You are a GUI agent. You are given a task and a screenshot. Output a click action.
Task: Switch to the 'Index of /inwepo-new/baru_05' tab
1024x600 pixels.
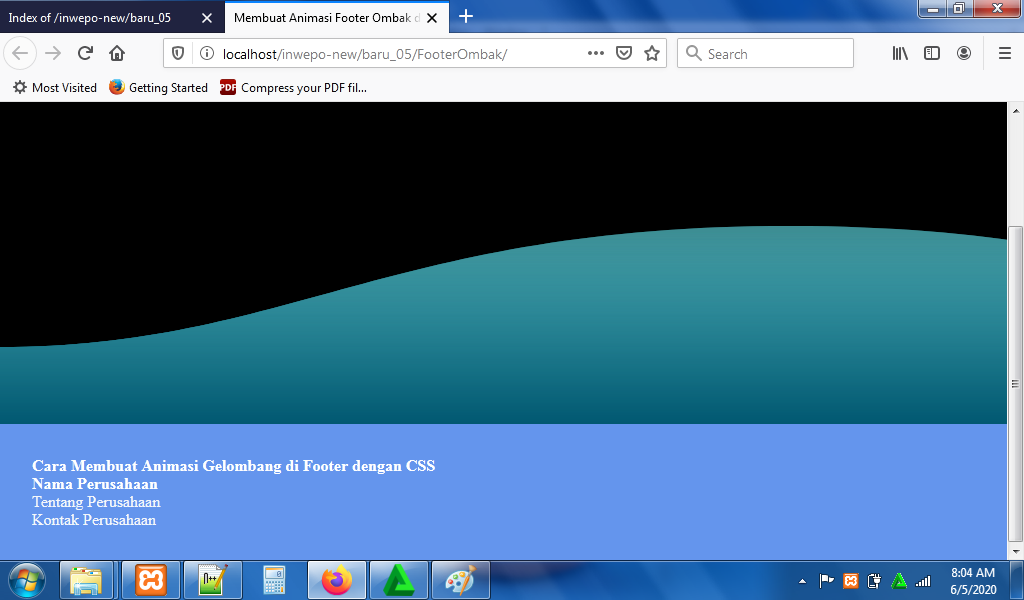(112, 18)
